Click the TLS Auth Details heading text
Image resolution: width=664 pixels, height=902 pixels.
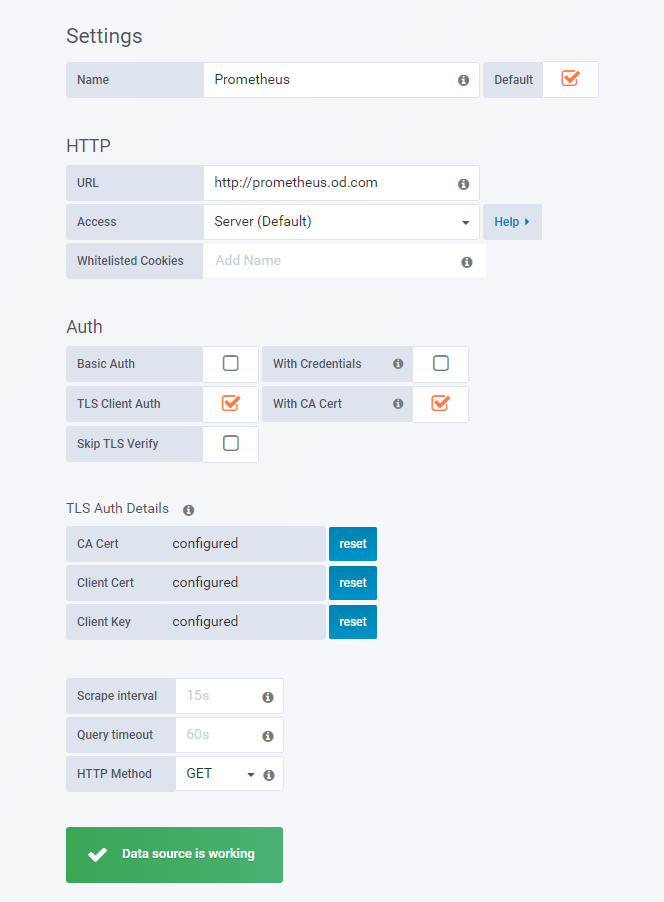coord(117,509)
